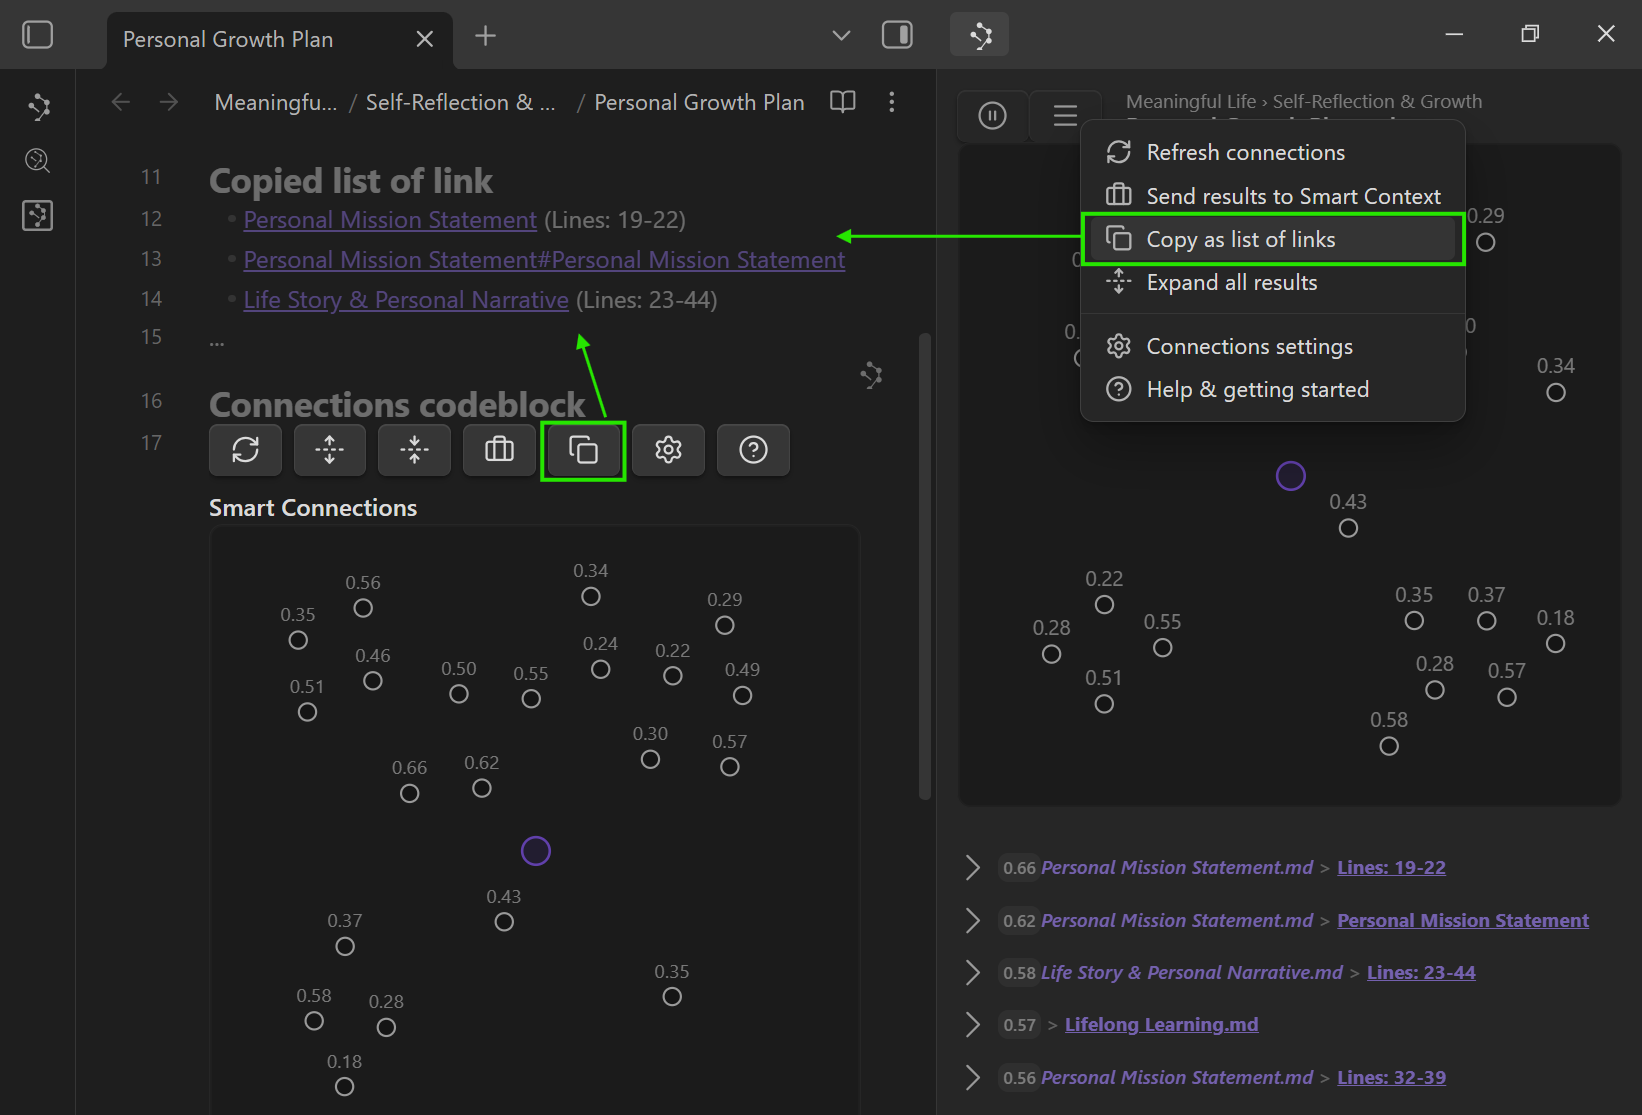Toggle the right sidebar panel
This screenshot has height=1115, width=1642.
[x=897, y=36]
